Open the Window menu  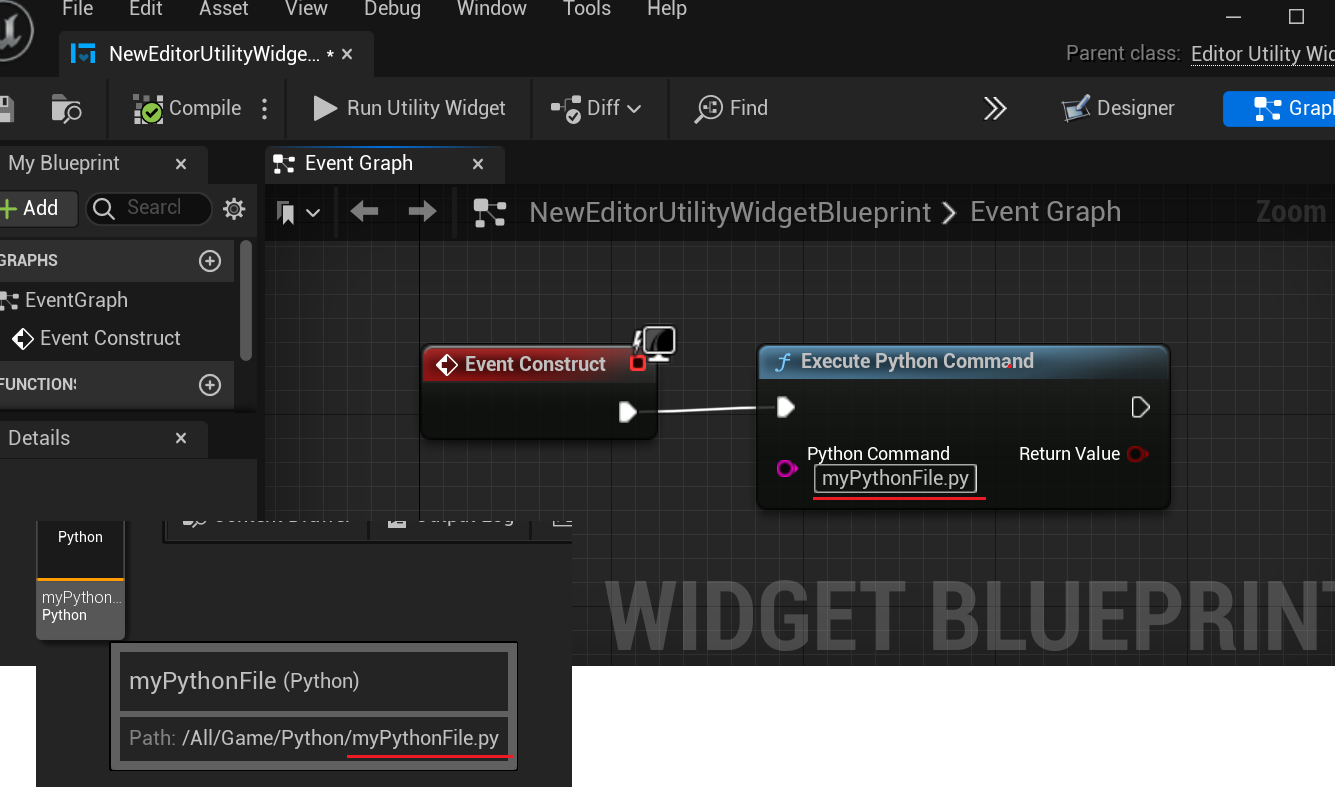pos(491,9)
